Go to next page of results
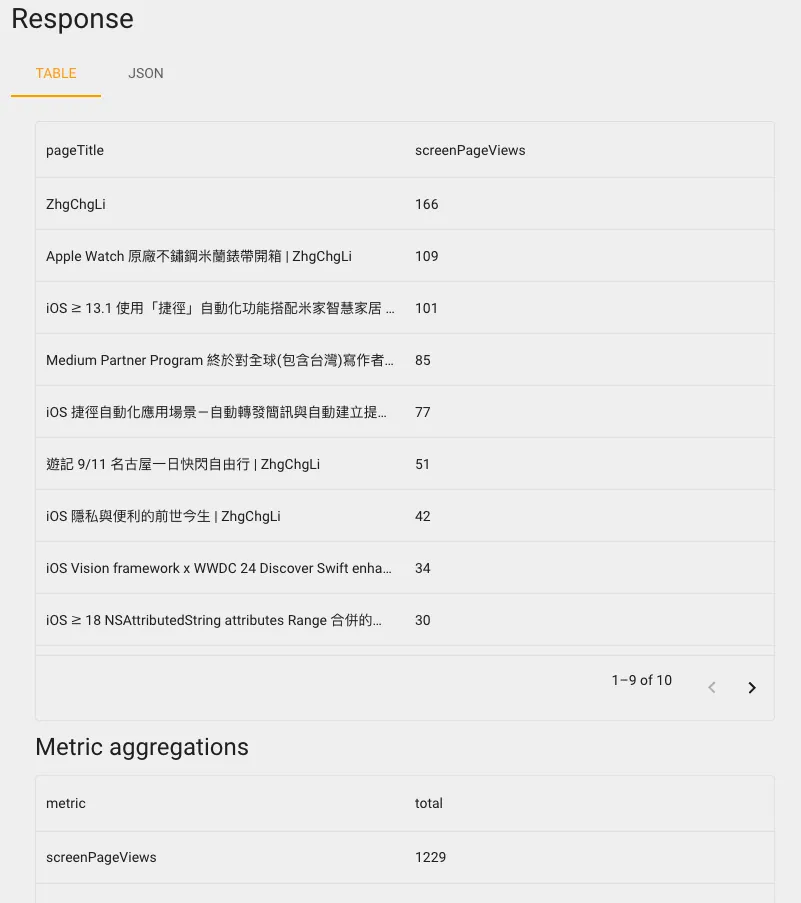The image size is (801, 903). pos(752,687)
